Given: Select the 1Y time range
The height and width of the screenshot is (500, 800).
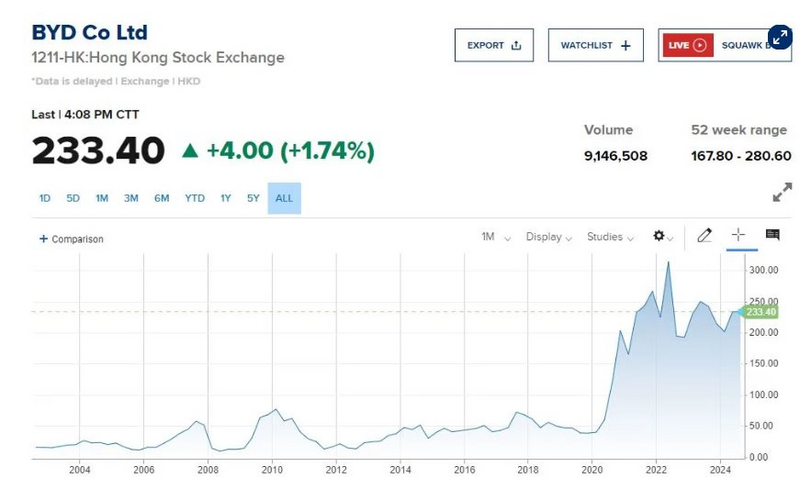Looking at the screenshot, I should point(226,198).
